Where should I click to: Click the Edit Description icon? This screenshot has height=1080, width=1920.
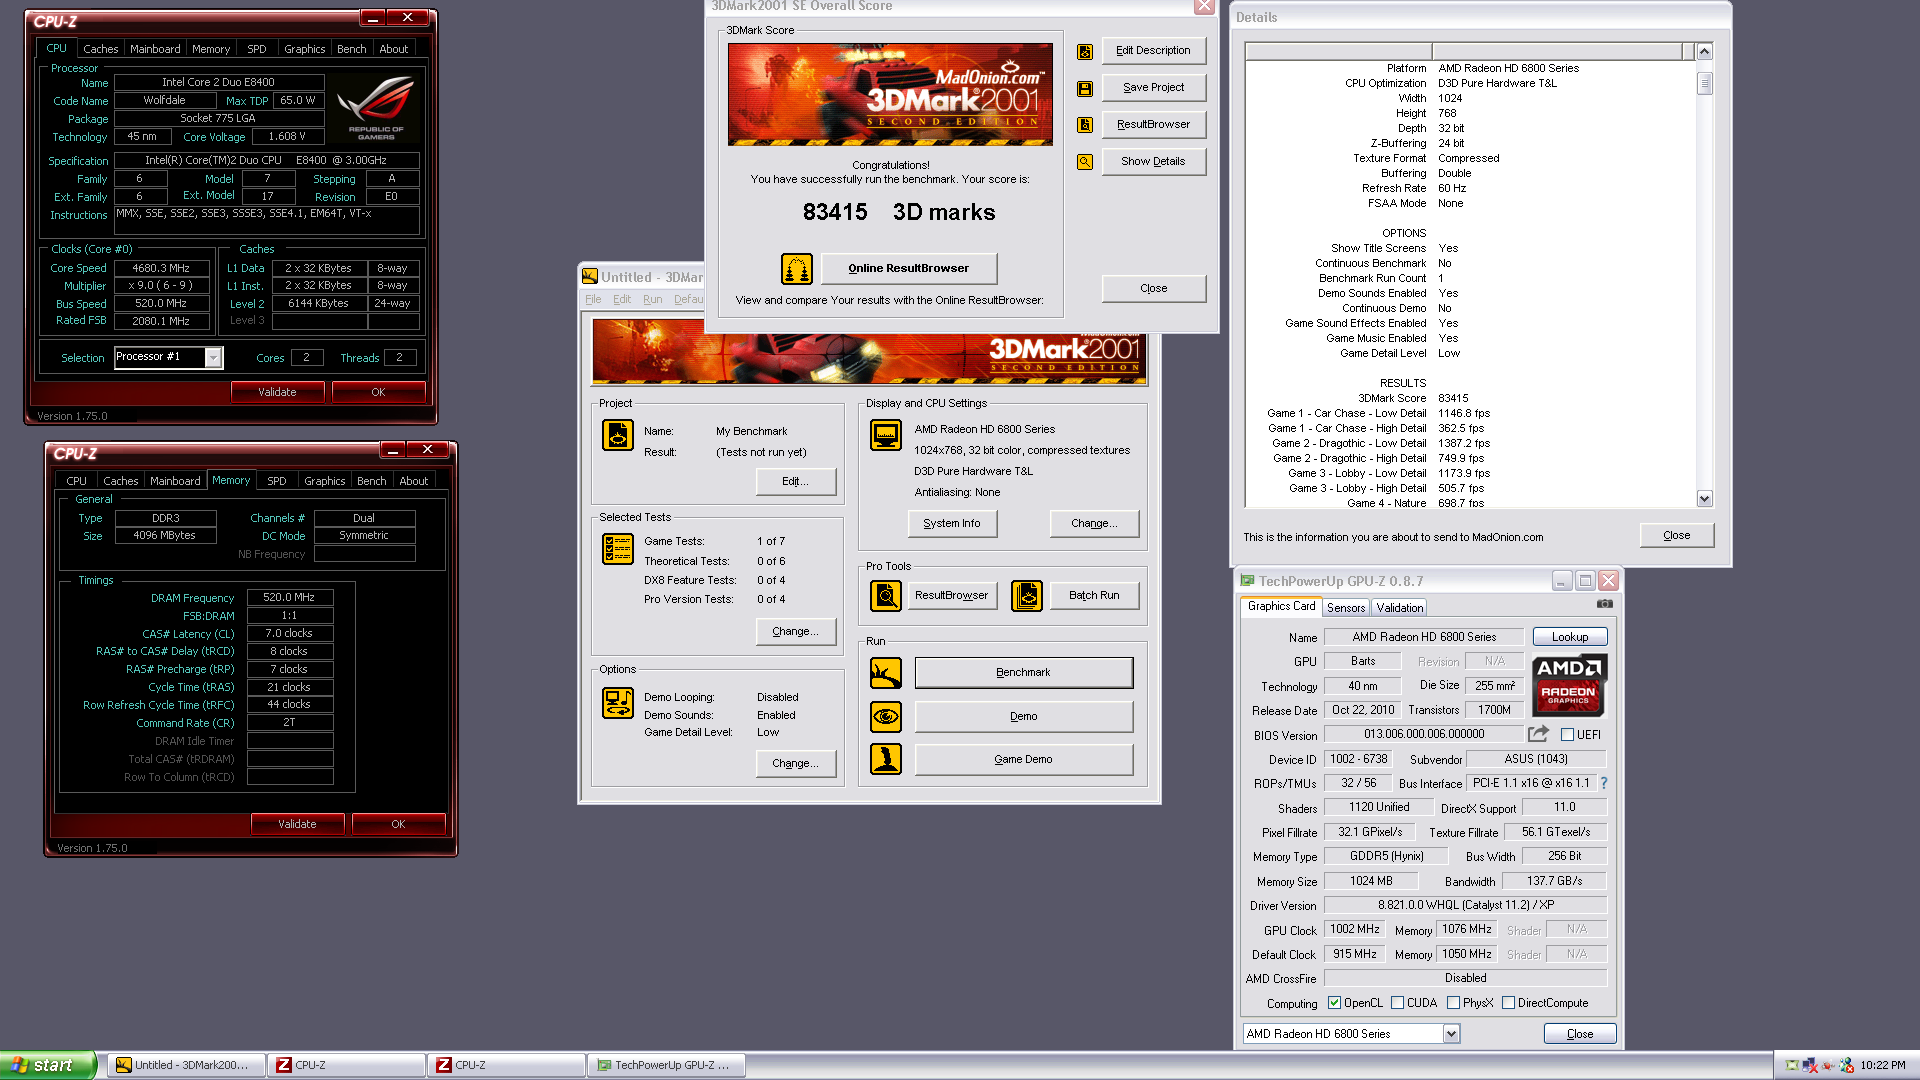(1085, 52)
